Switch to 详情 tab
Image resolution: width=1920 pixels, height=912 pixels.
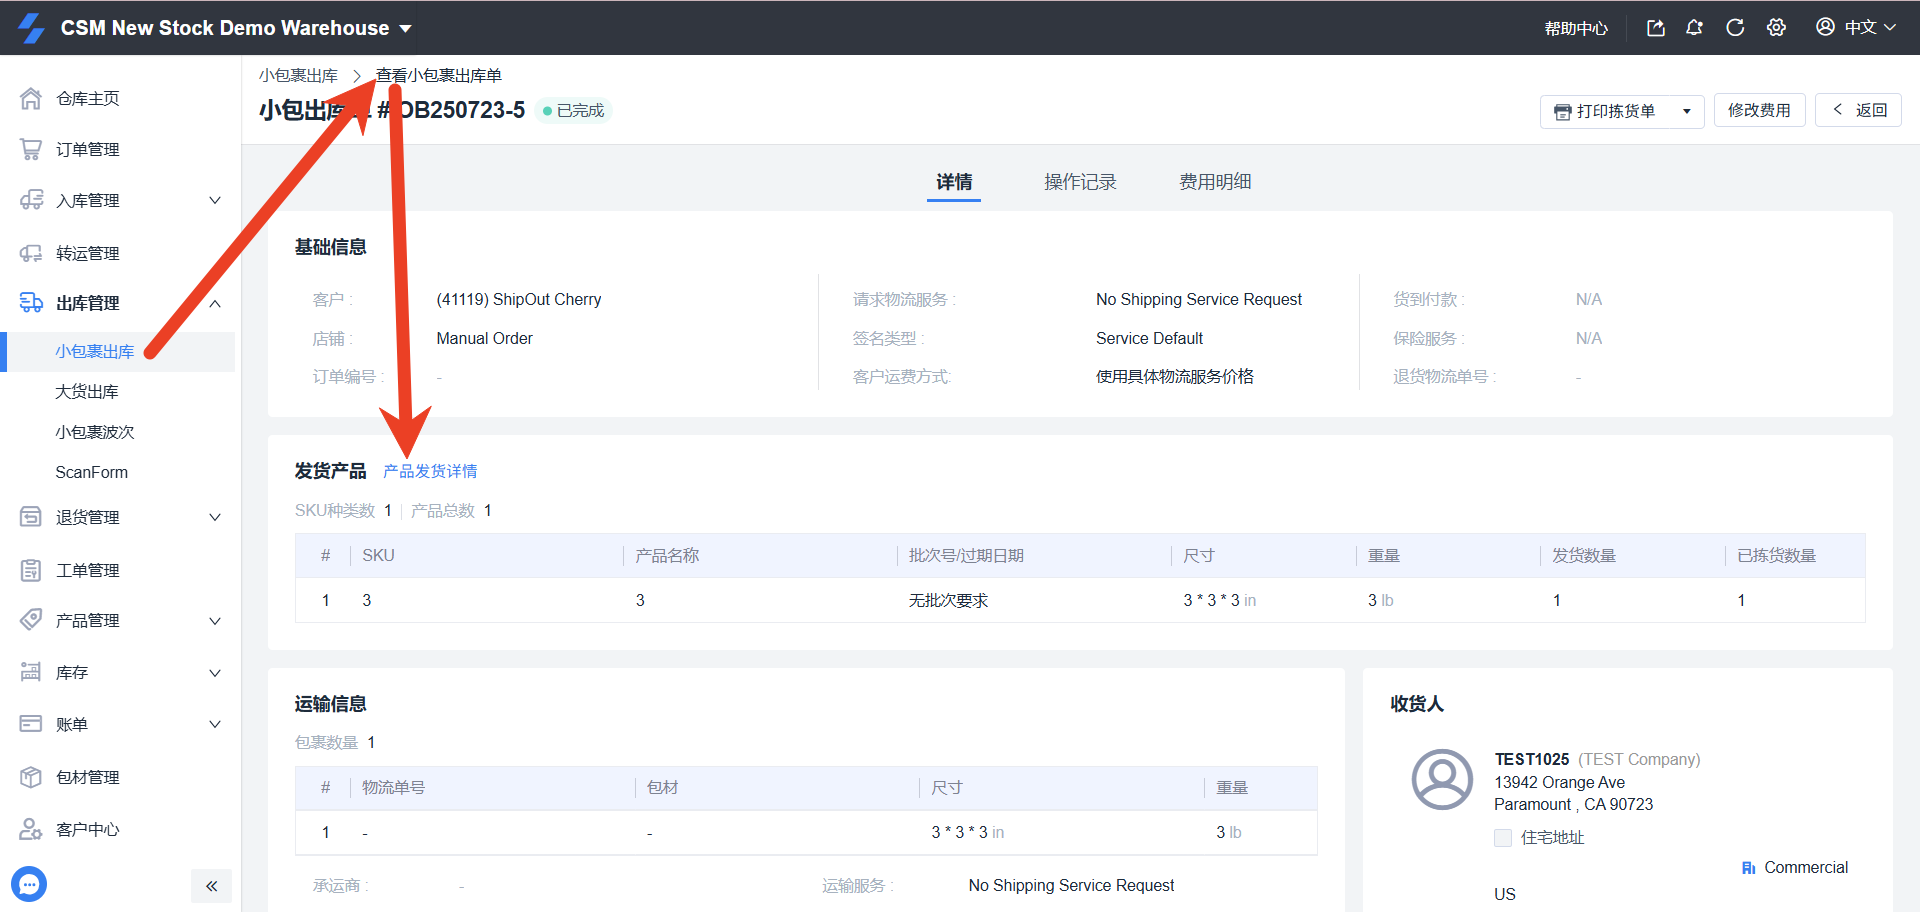(954, 182)
